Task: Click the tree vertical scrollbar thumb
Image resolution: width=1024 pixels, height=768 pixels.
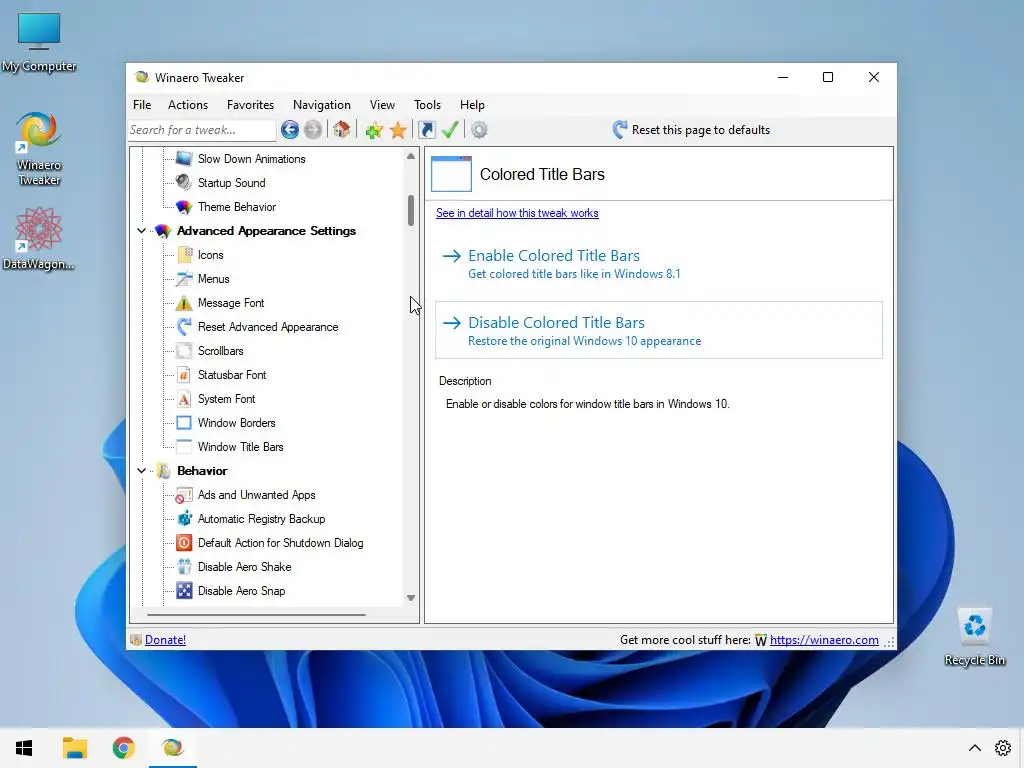Action: (411, 210)
